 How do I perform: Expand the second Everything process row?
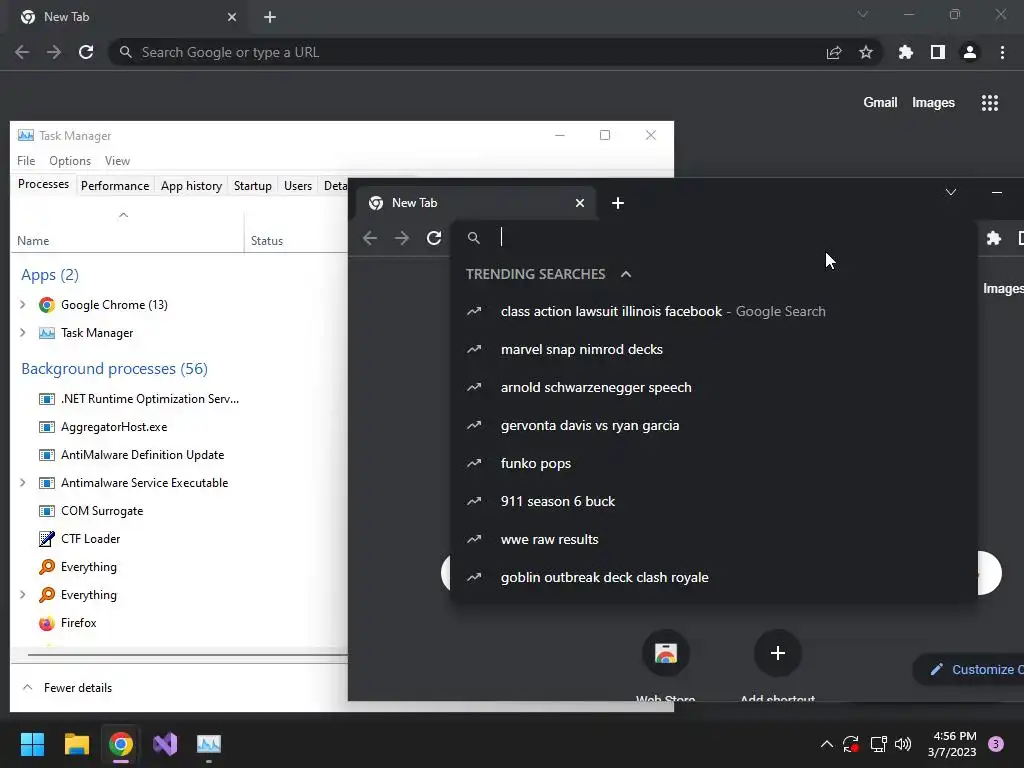[23, 594]
